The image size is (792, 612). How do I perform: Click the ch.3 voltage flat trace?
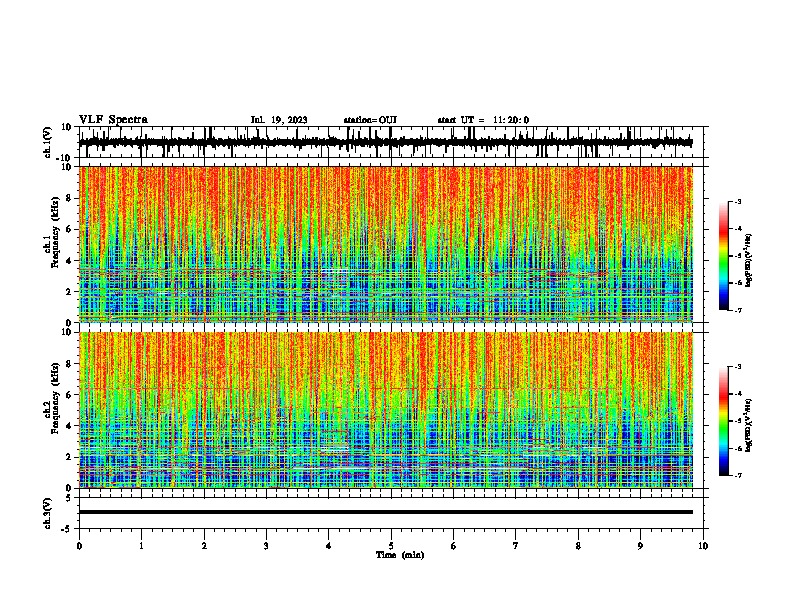pos(386,512)
